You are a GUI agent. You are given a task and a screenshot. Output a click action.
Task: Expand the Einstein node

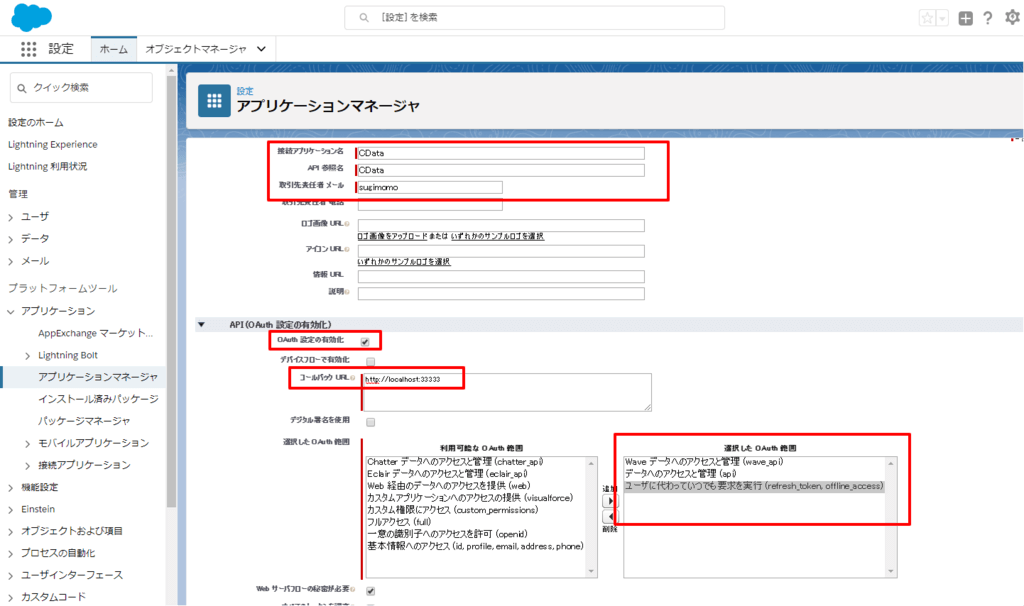10,509
